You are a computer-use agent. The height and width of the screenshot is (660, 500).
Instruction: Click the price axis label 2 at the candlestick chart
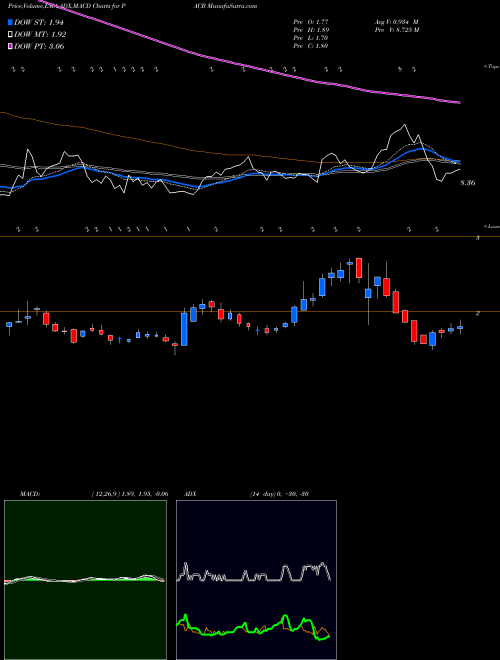(x=478, y=314)
